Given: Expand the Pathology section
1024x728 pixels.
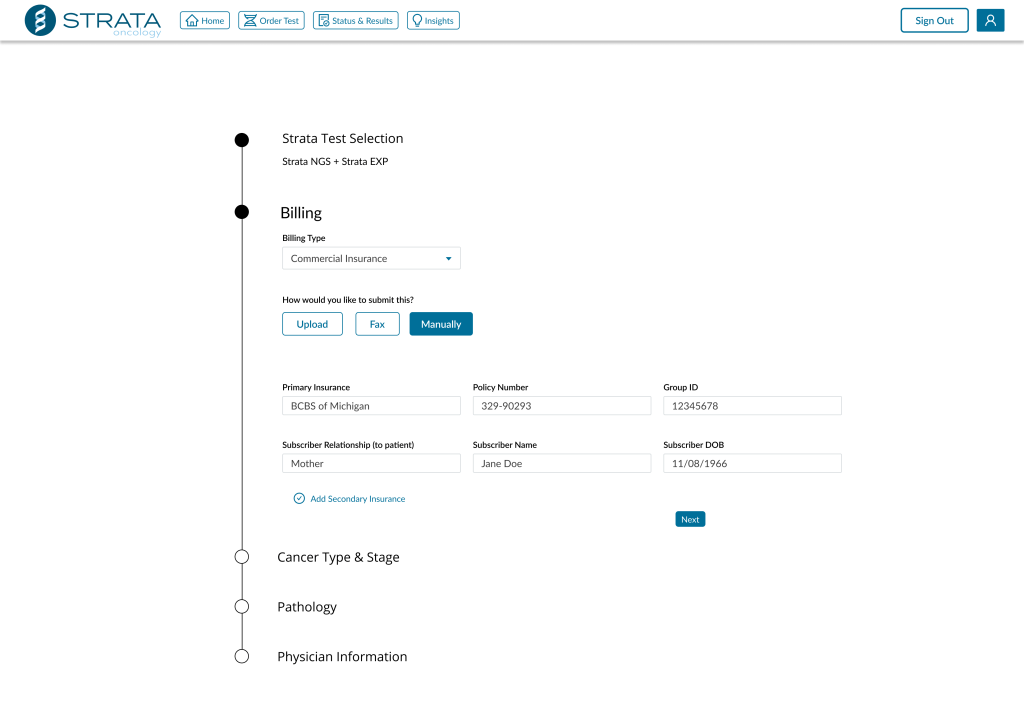Looking at the screenshot, I should [x=307, y=607].
